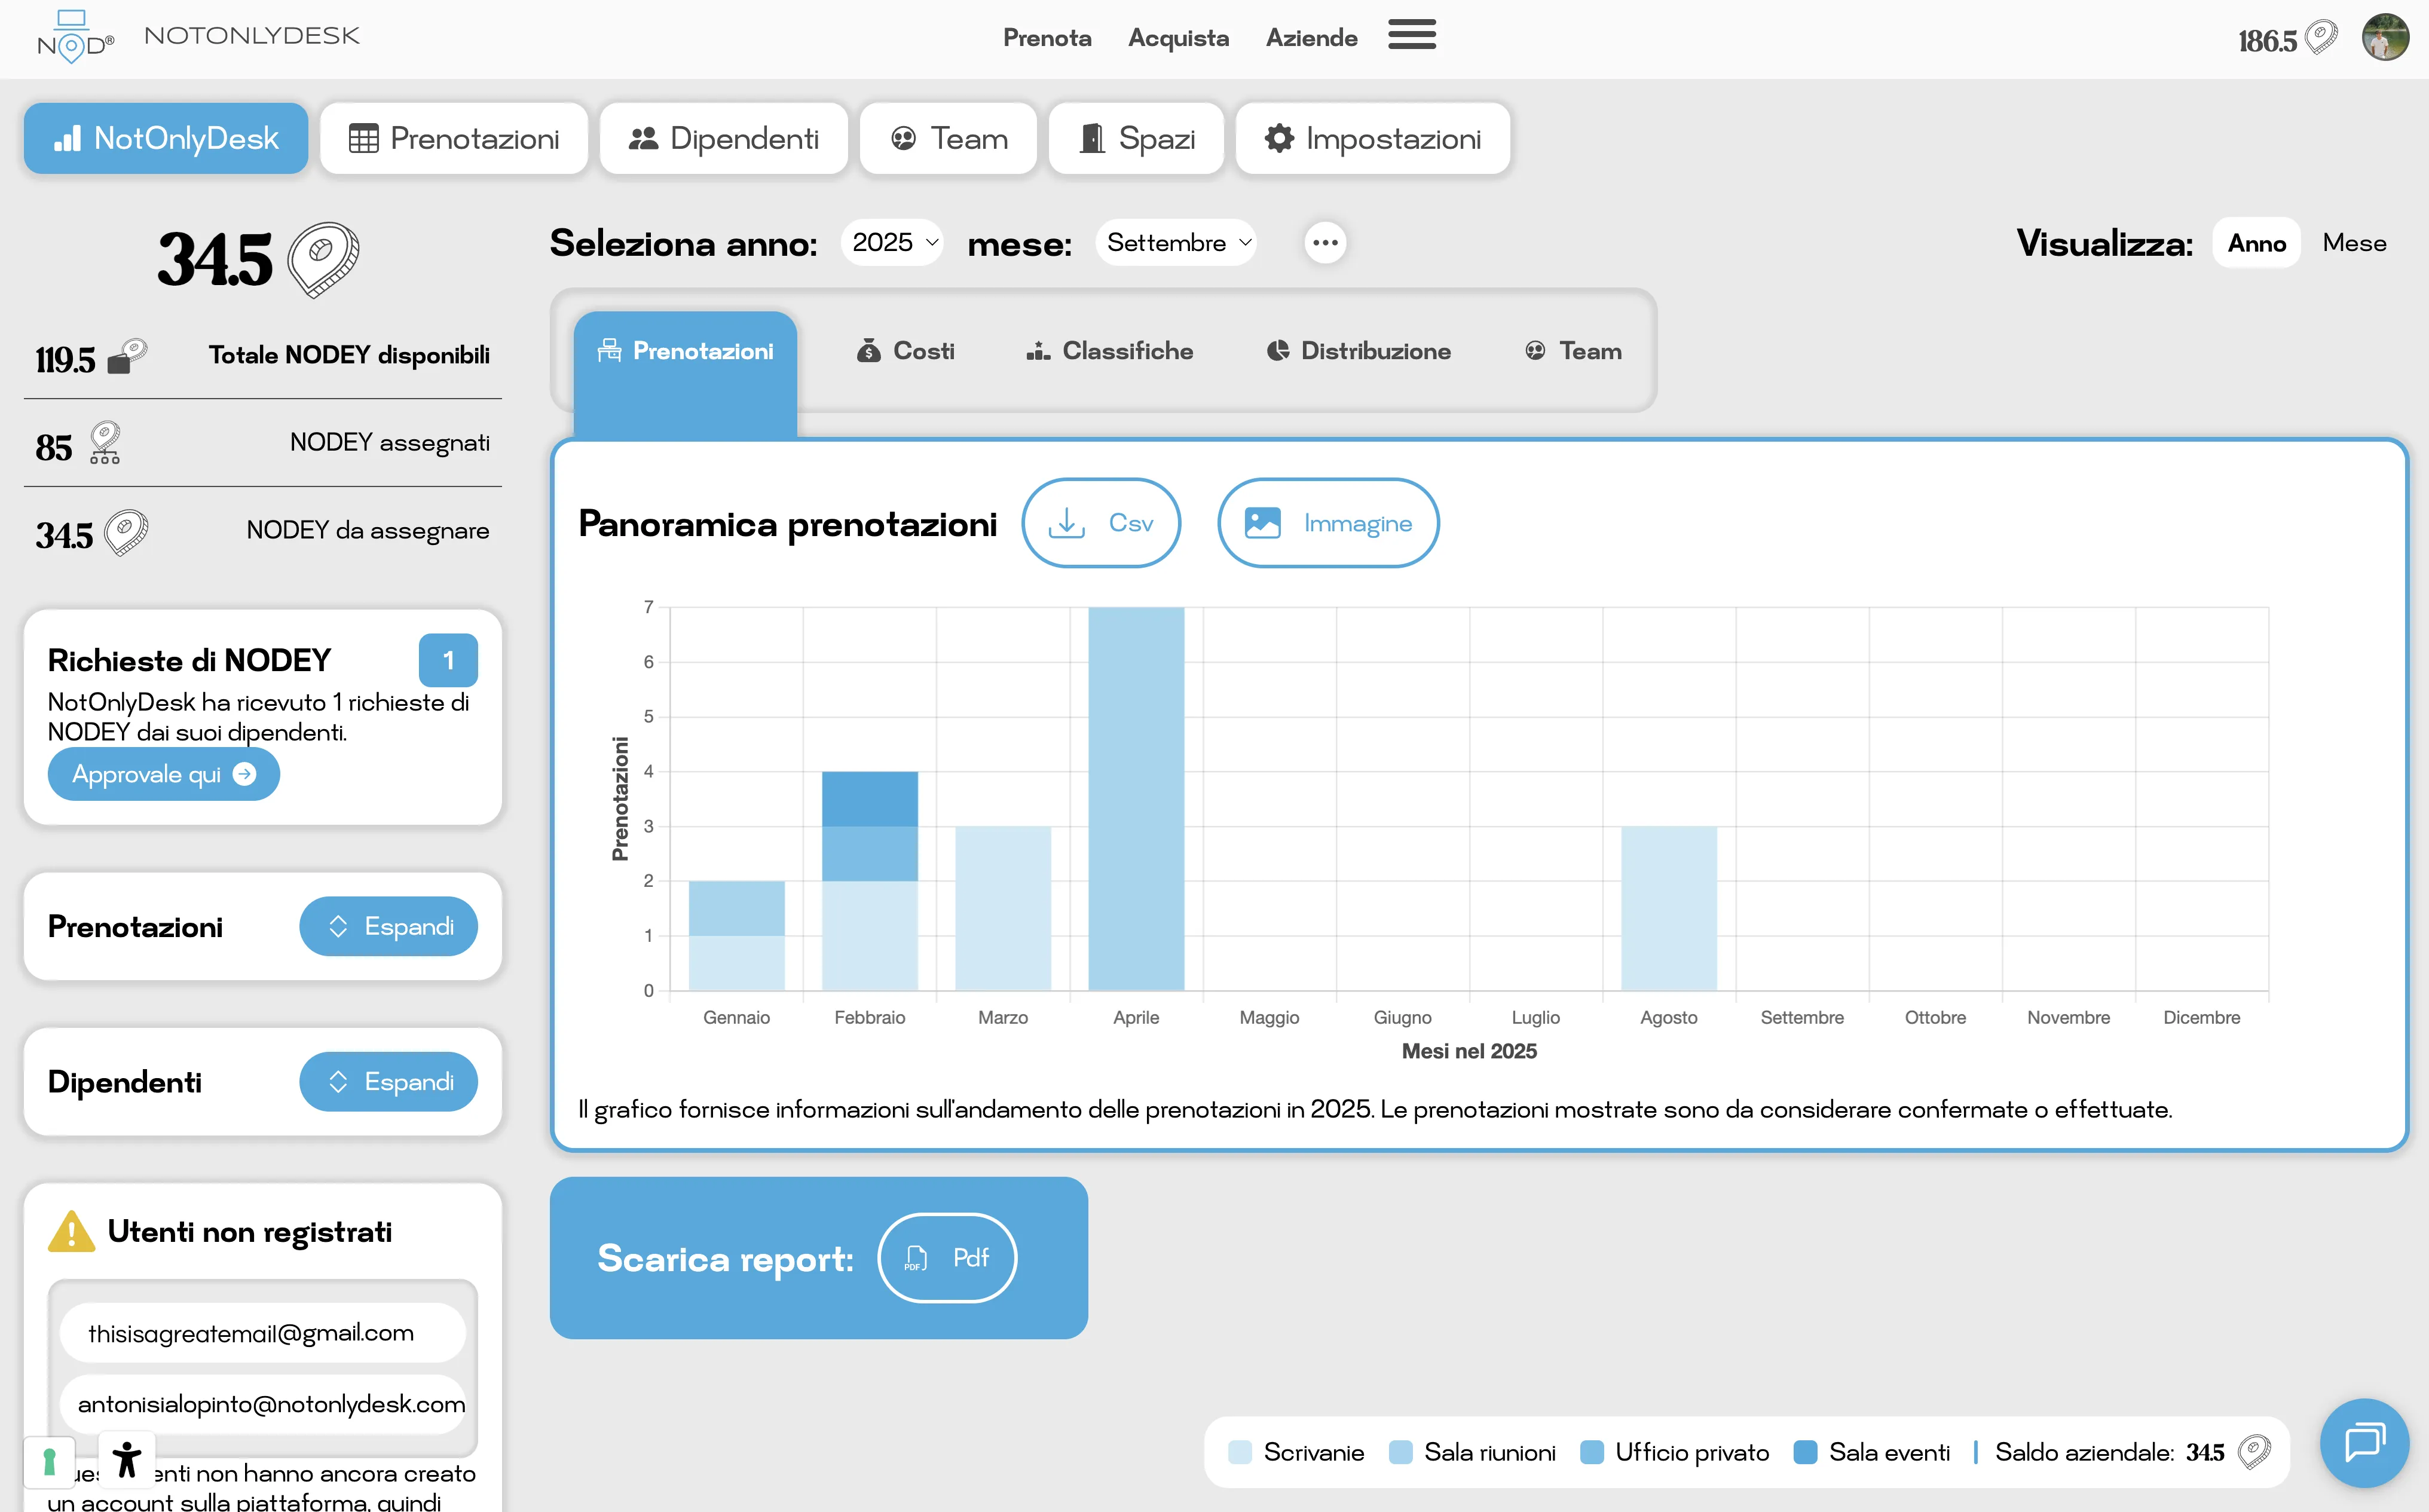Viewport: 2429px width, 1512px height.
Task: Click the Dipendenti tab's people icon
Action: (x=643, y=139)
